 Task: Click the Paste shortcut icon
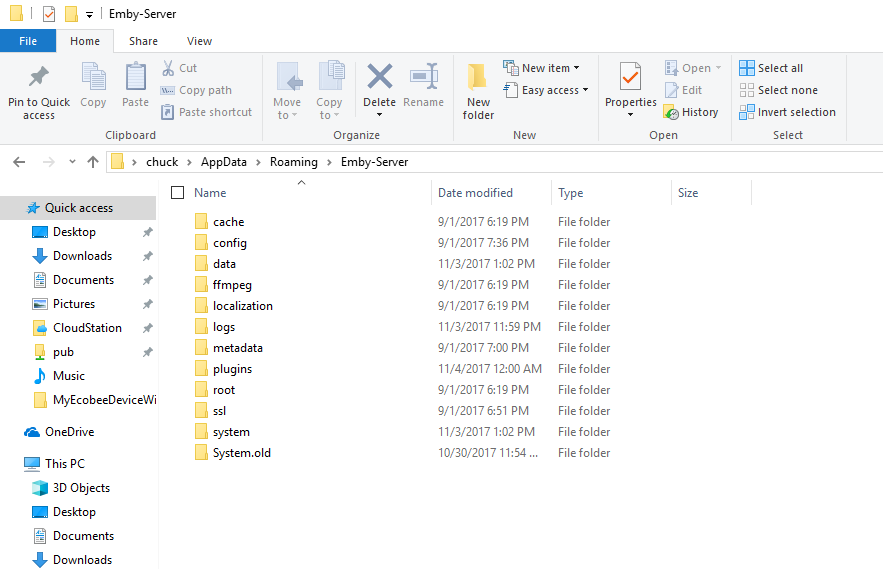click(x=168, y=112)
